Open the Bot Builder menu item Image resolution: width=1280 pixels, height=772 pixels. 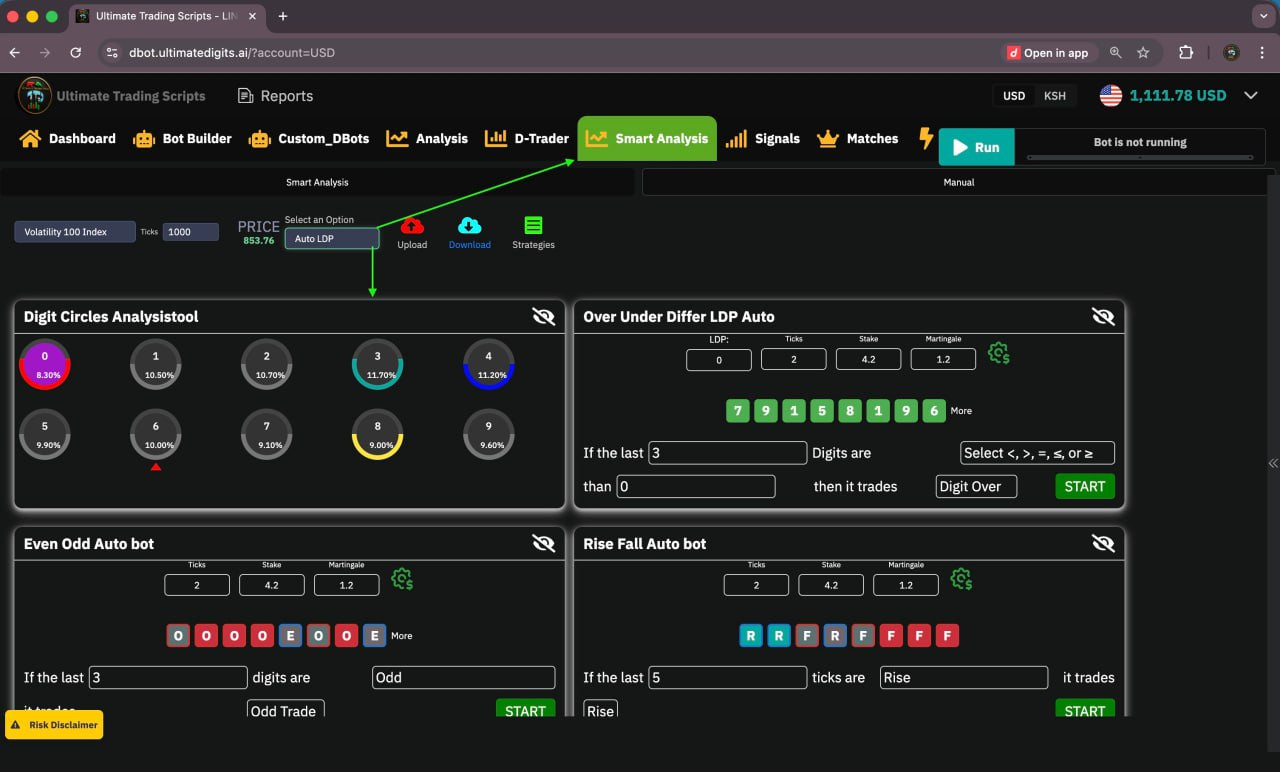pyautogui.click(x=182, y=139)
